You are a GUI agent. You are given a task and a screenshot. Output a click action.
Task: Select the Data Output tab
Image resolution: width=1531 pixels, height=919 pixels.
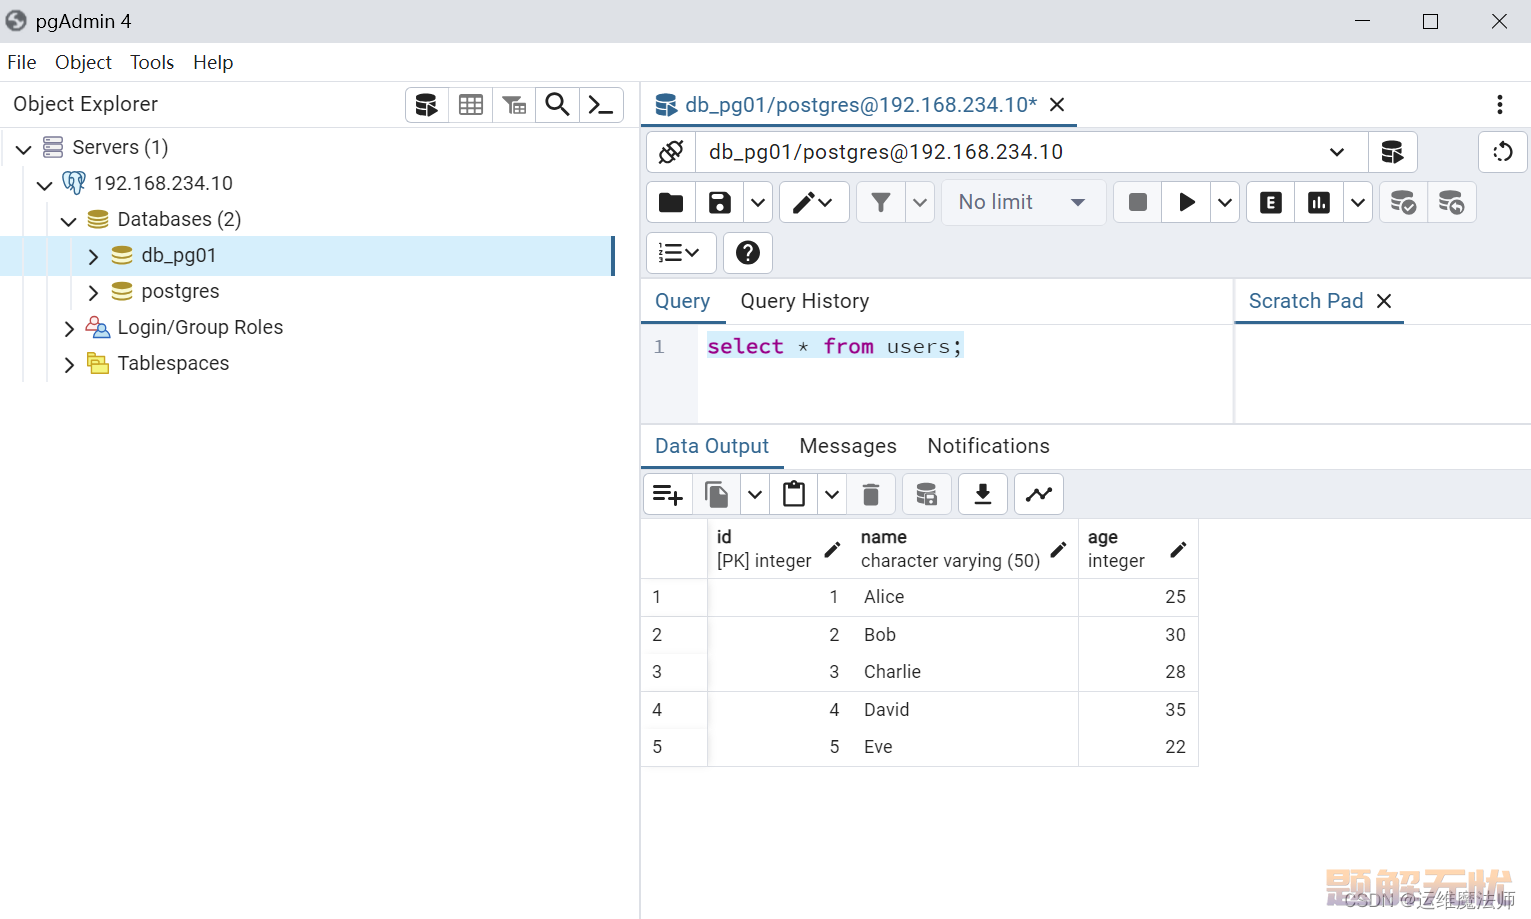[712, 446]
